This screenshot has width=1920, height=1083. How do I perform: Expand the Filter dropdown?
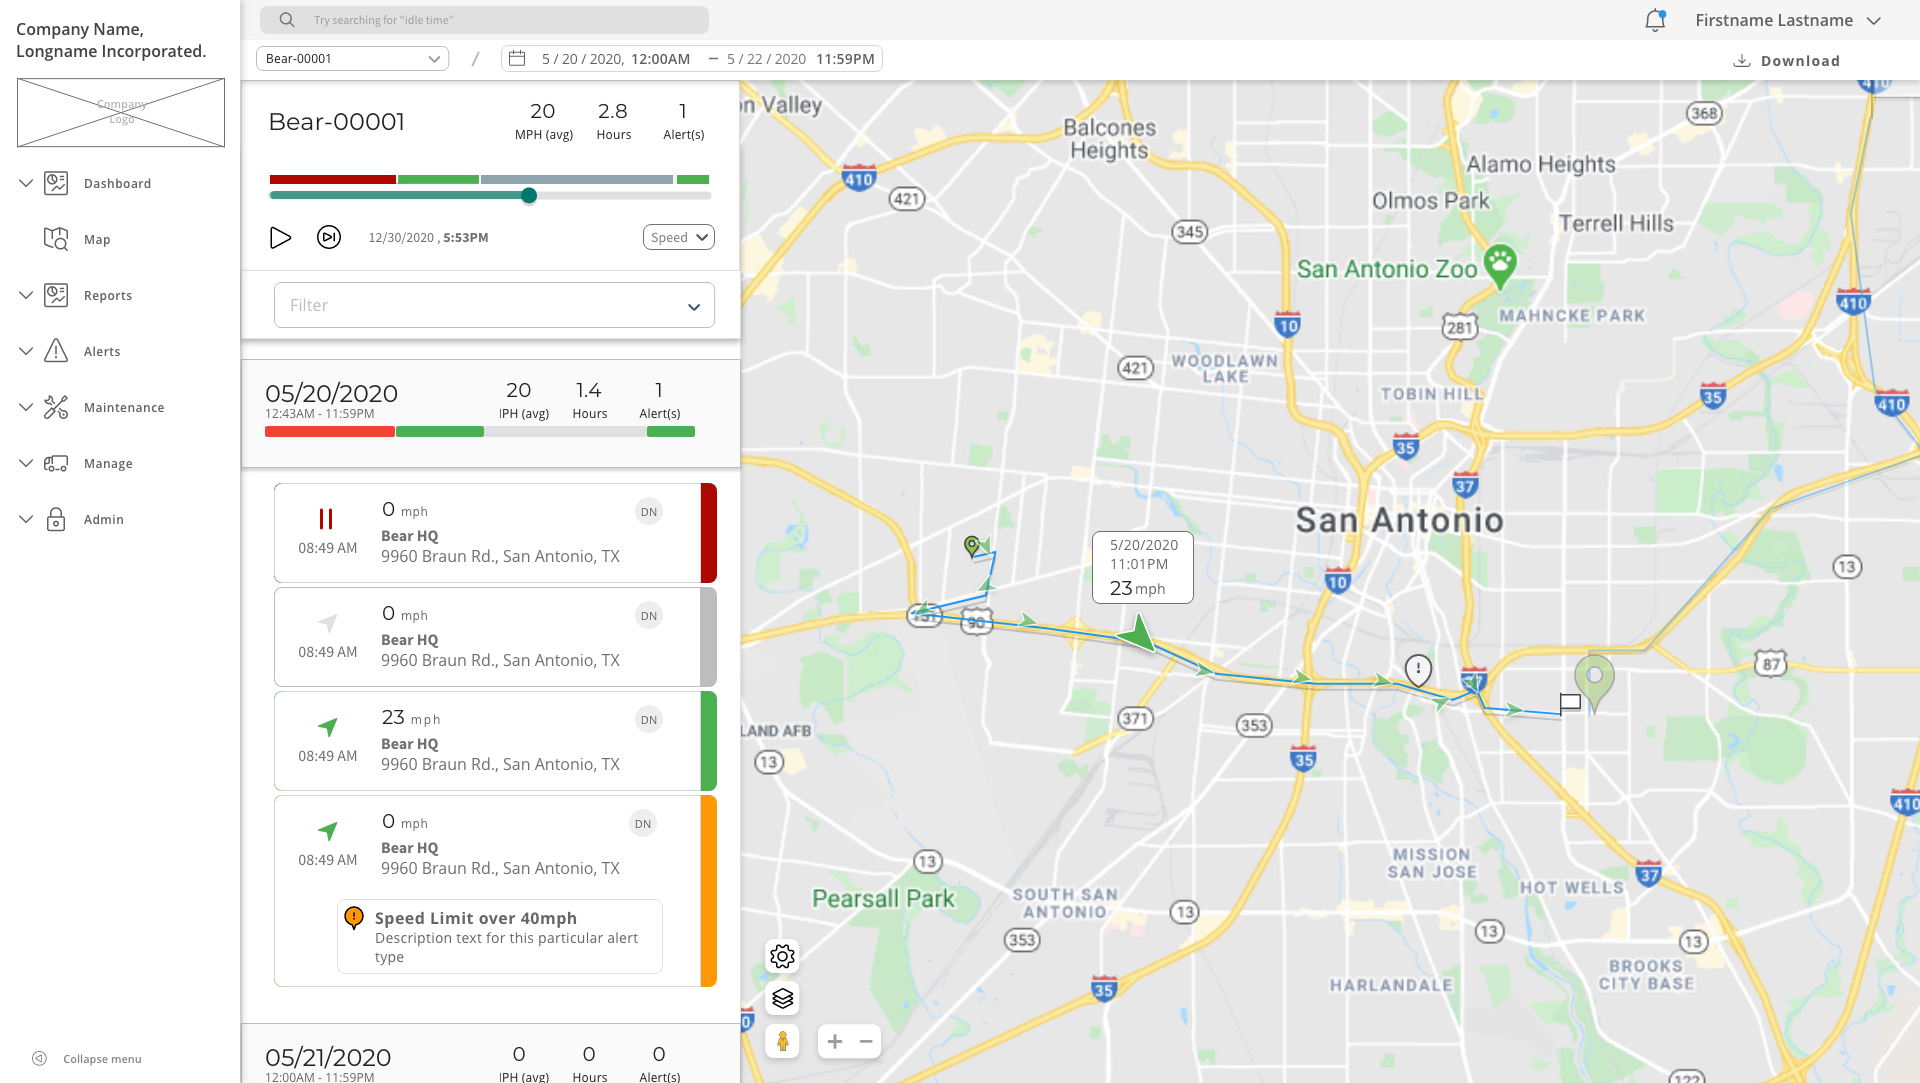[x=494, y=305]
